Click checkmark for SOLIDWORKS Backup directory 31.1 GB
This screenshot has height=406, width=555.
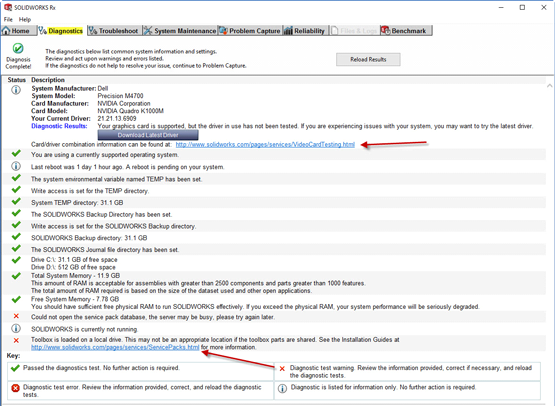pos(16,237)
